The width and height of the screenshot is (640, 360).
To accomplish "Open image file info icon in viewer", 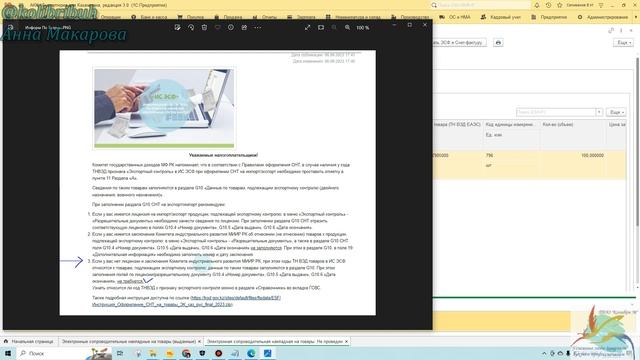I will click(x=231, y=27).
